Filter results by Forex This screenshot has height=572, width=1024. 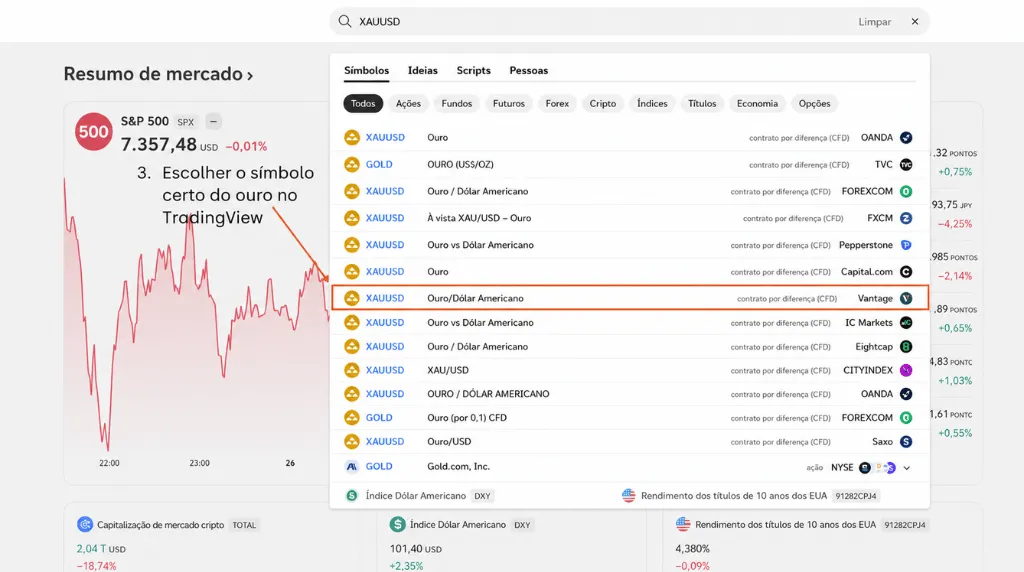point(557,103)
